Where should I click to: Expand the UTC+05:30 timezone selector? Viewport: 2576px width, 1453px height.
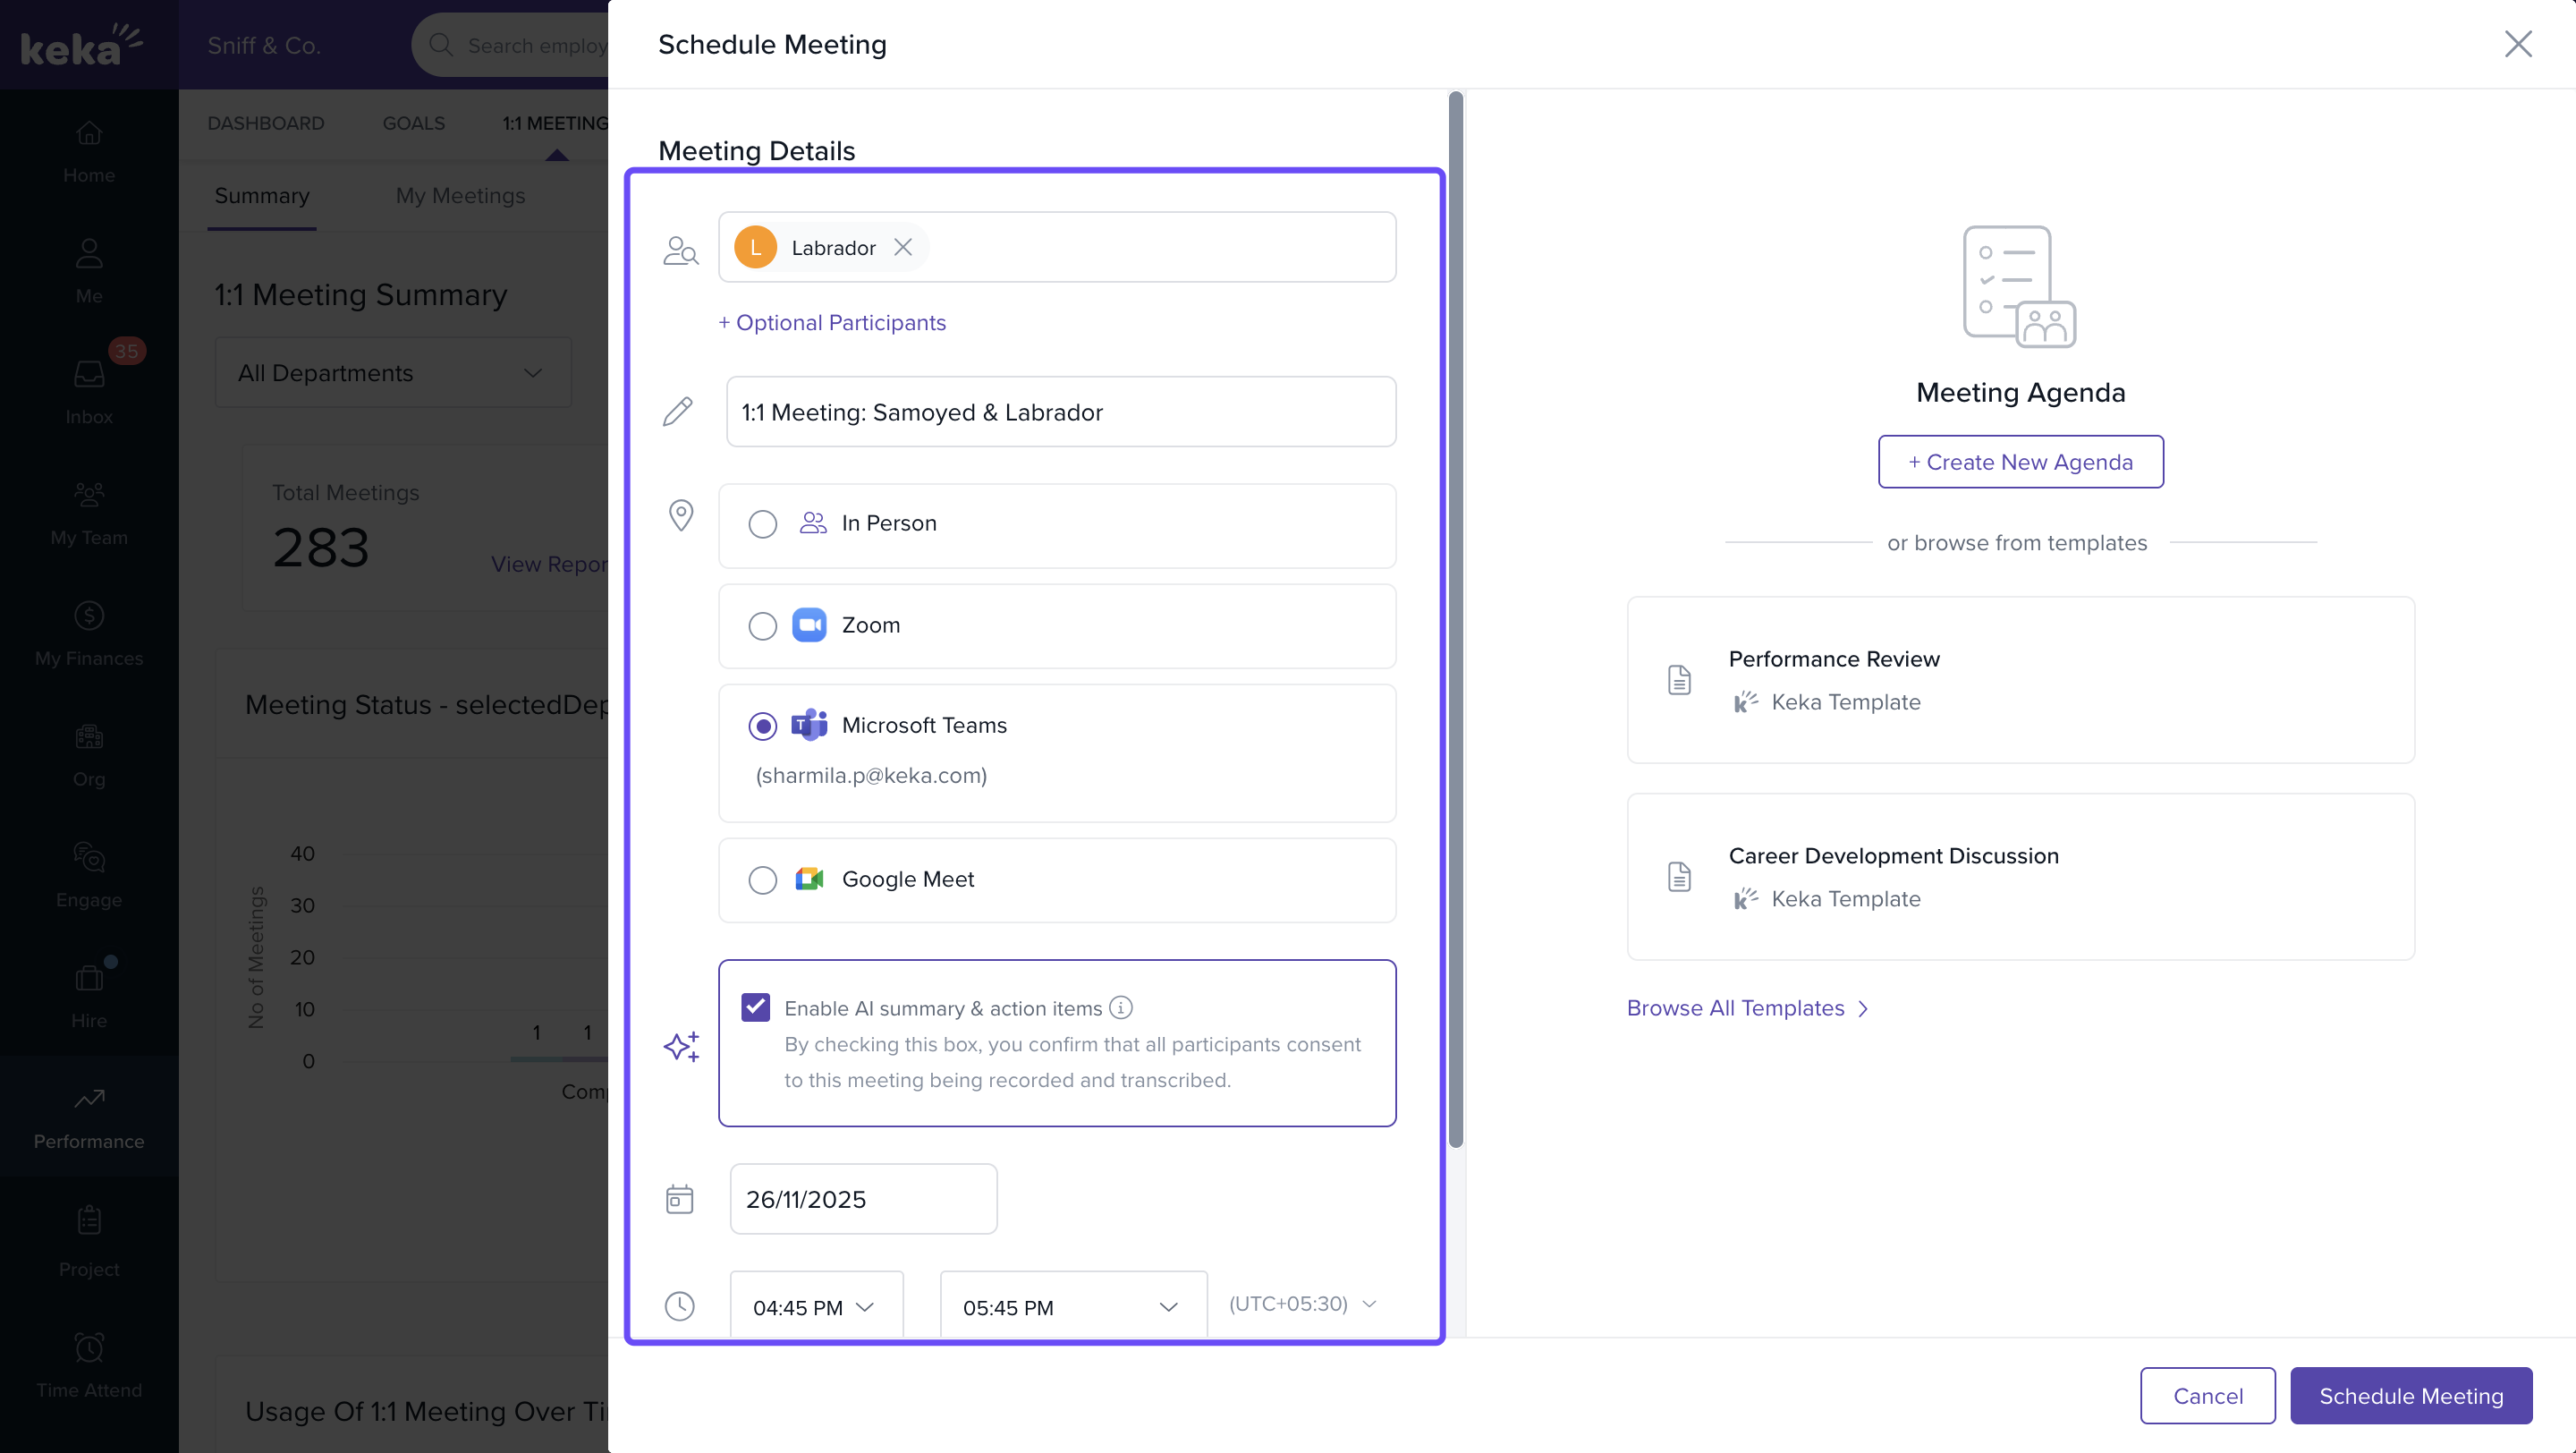click(1302, 1304)
